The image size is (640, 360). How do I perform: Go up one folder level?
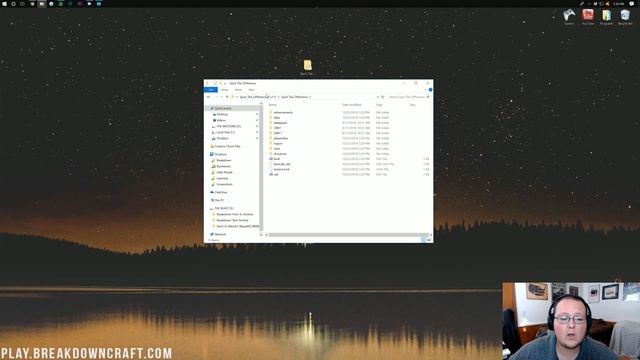pos(227,97)
